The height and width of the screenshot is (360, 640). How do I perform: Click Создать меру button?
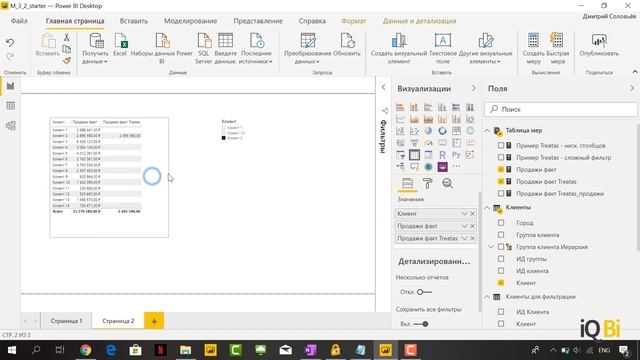[x=533, y=48]
